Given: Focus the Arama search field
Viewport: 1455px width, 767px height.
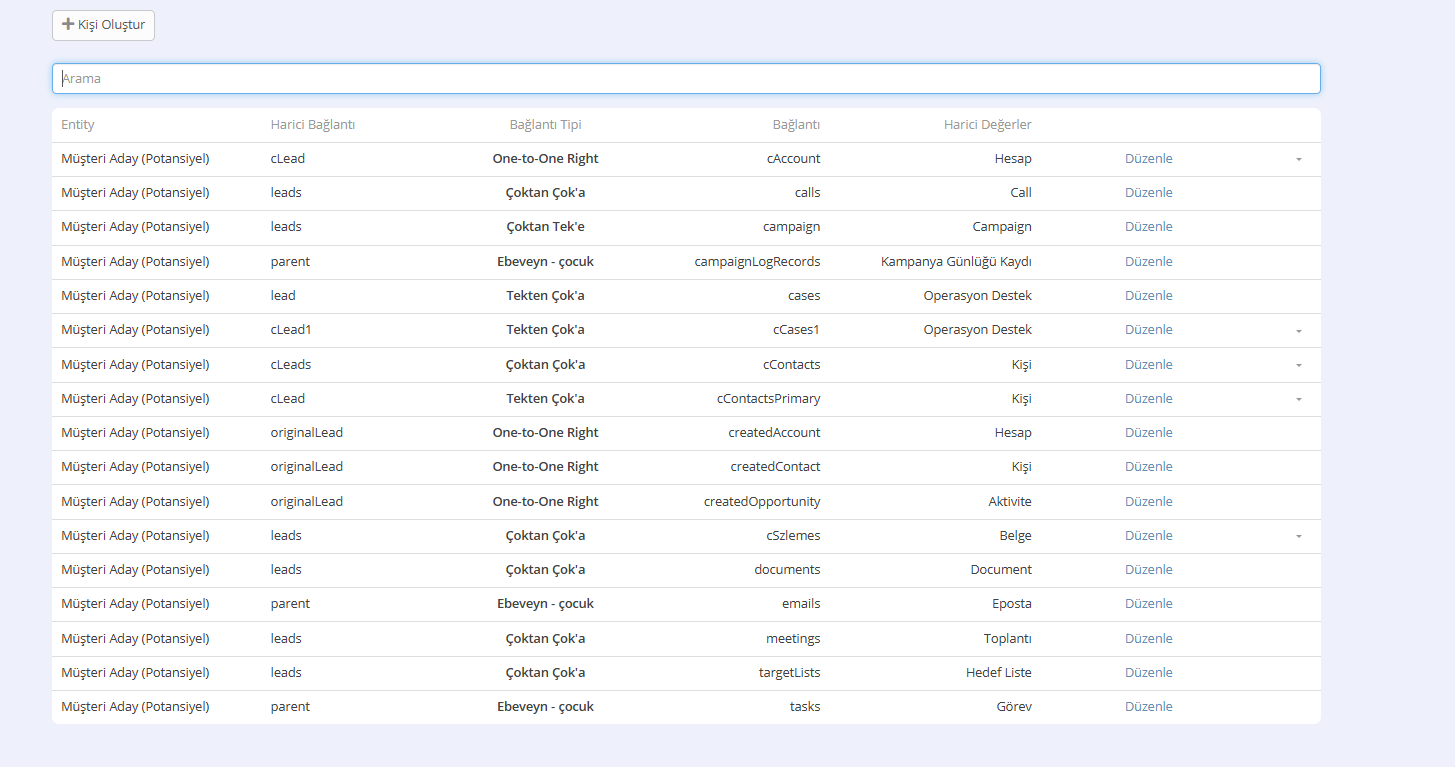Looking at the screenshot, I should coord(686,79).
